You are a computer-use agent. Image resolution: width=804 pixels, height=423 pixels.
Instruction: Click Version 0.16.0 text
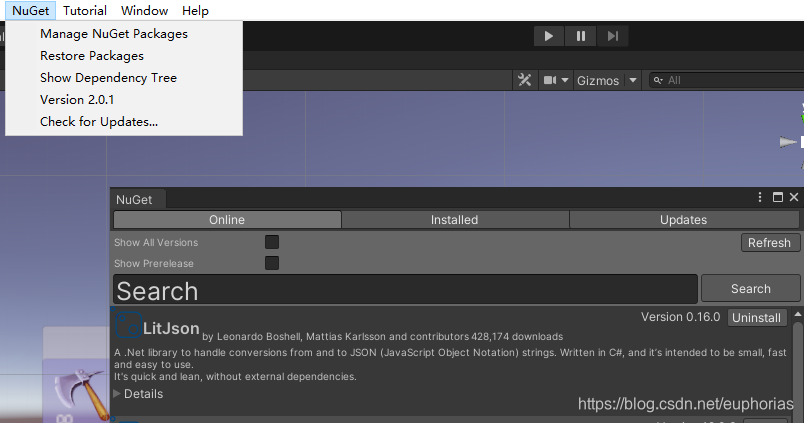point(680,317)
